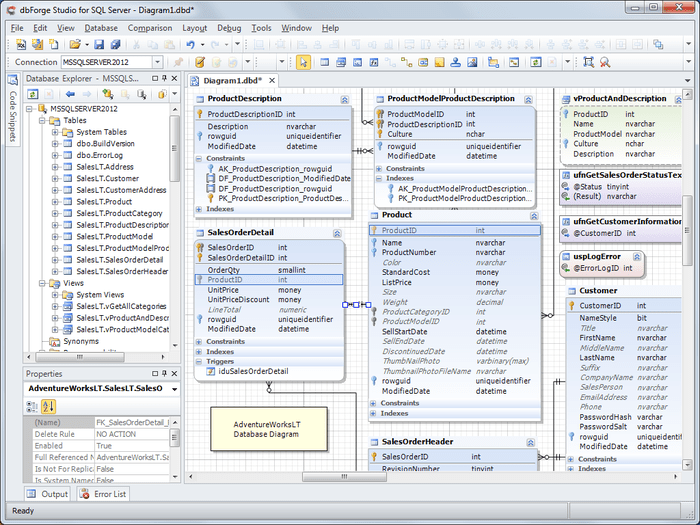The height and width of the screenshot is (525, 700).
Task: Toggle alphabetical sort in Properties panel
Action: pos(48,406)
